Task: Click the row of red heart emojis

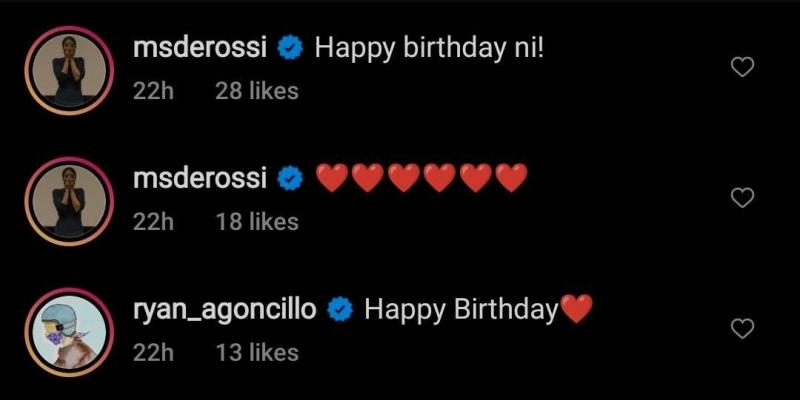Action: 422,178
